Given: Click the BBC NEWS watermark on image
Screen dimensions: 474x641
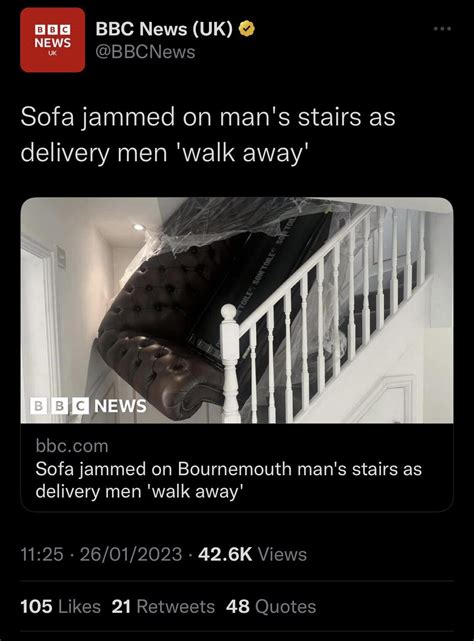Looking at the screenshot, I should pyautogui.click(x=88, y=406).
